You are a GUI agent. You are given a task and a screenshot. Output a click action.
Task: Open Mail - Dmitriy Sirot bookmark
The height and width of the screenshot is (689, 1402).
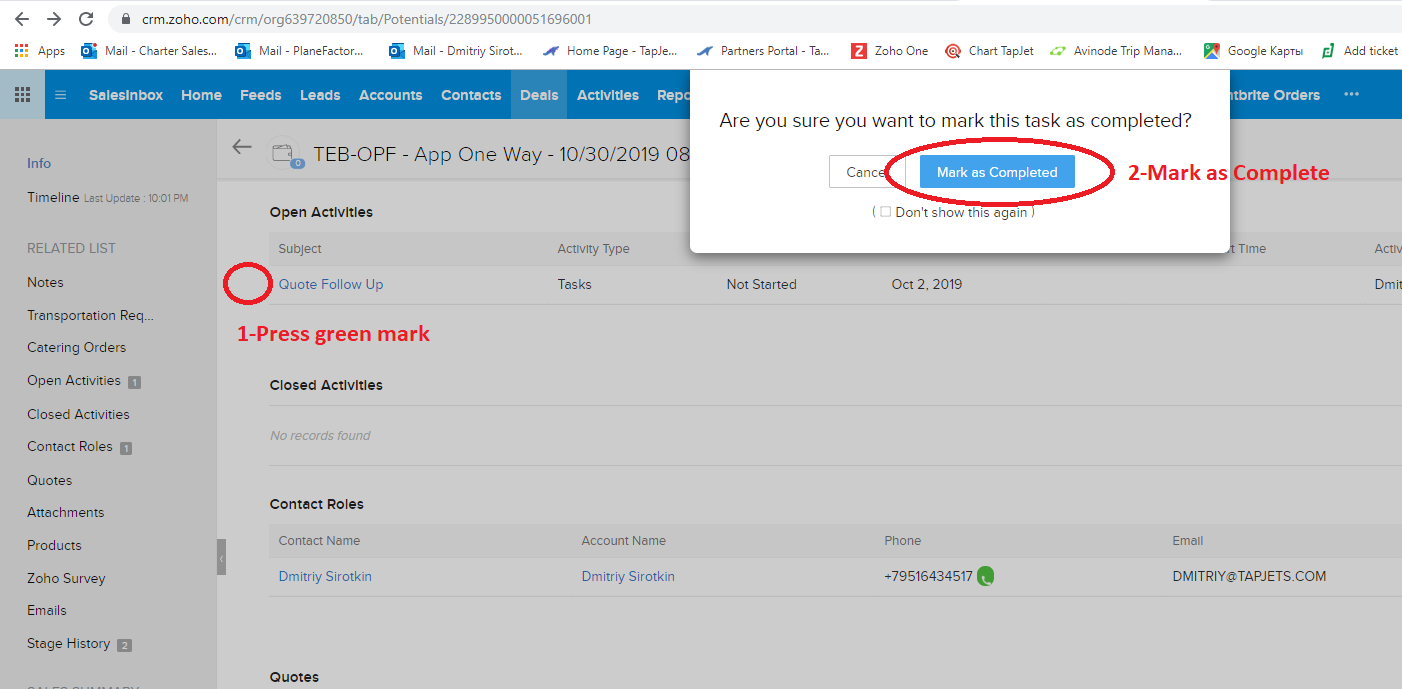point(456,50)
